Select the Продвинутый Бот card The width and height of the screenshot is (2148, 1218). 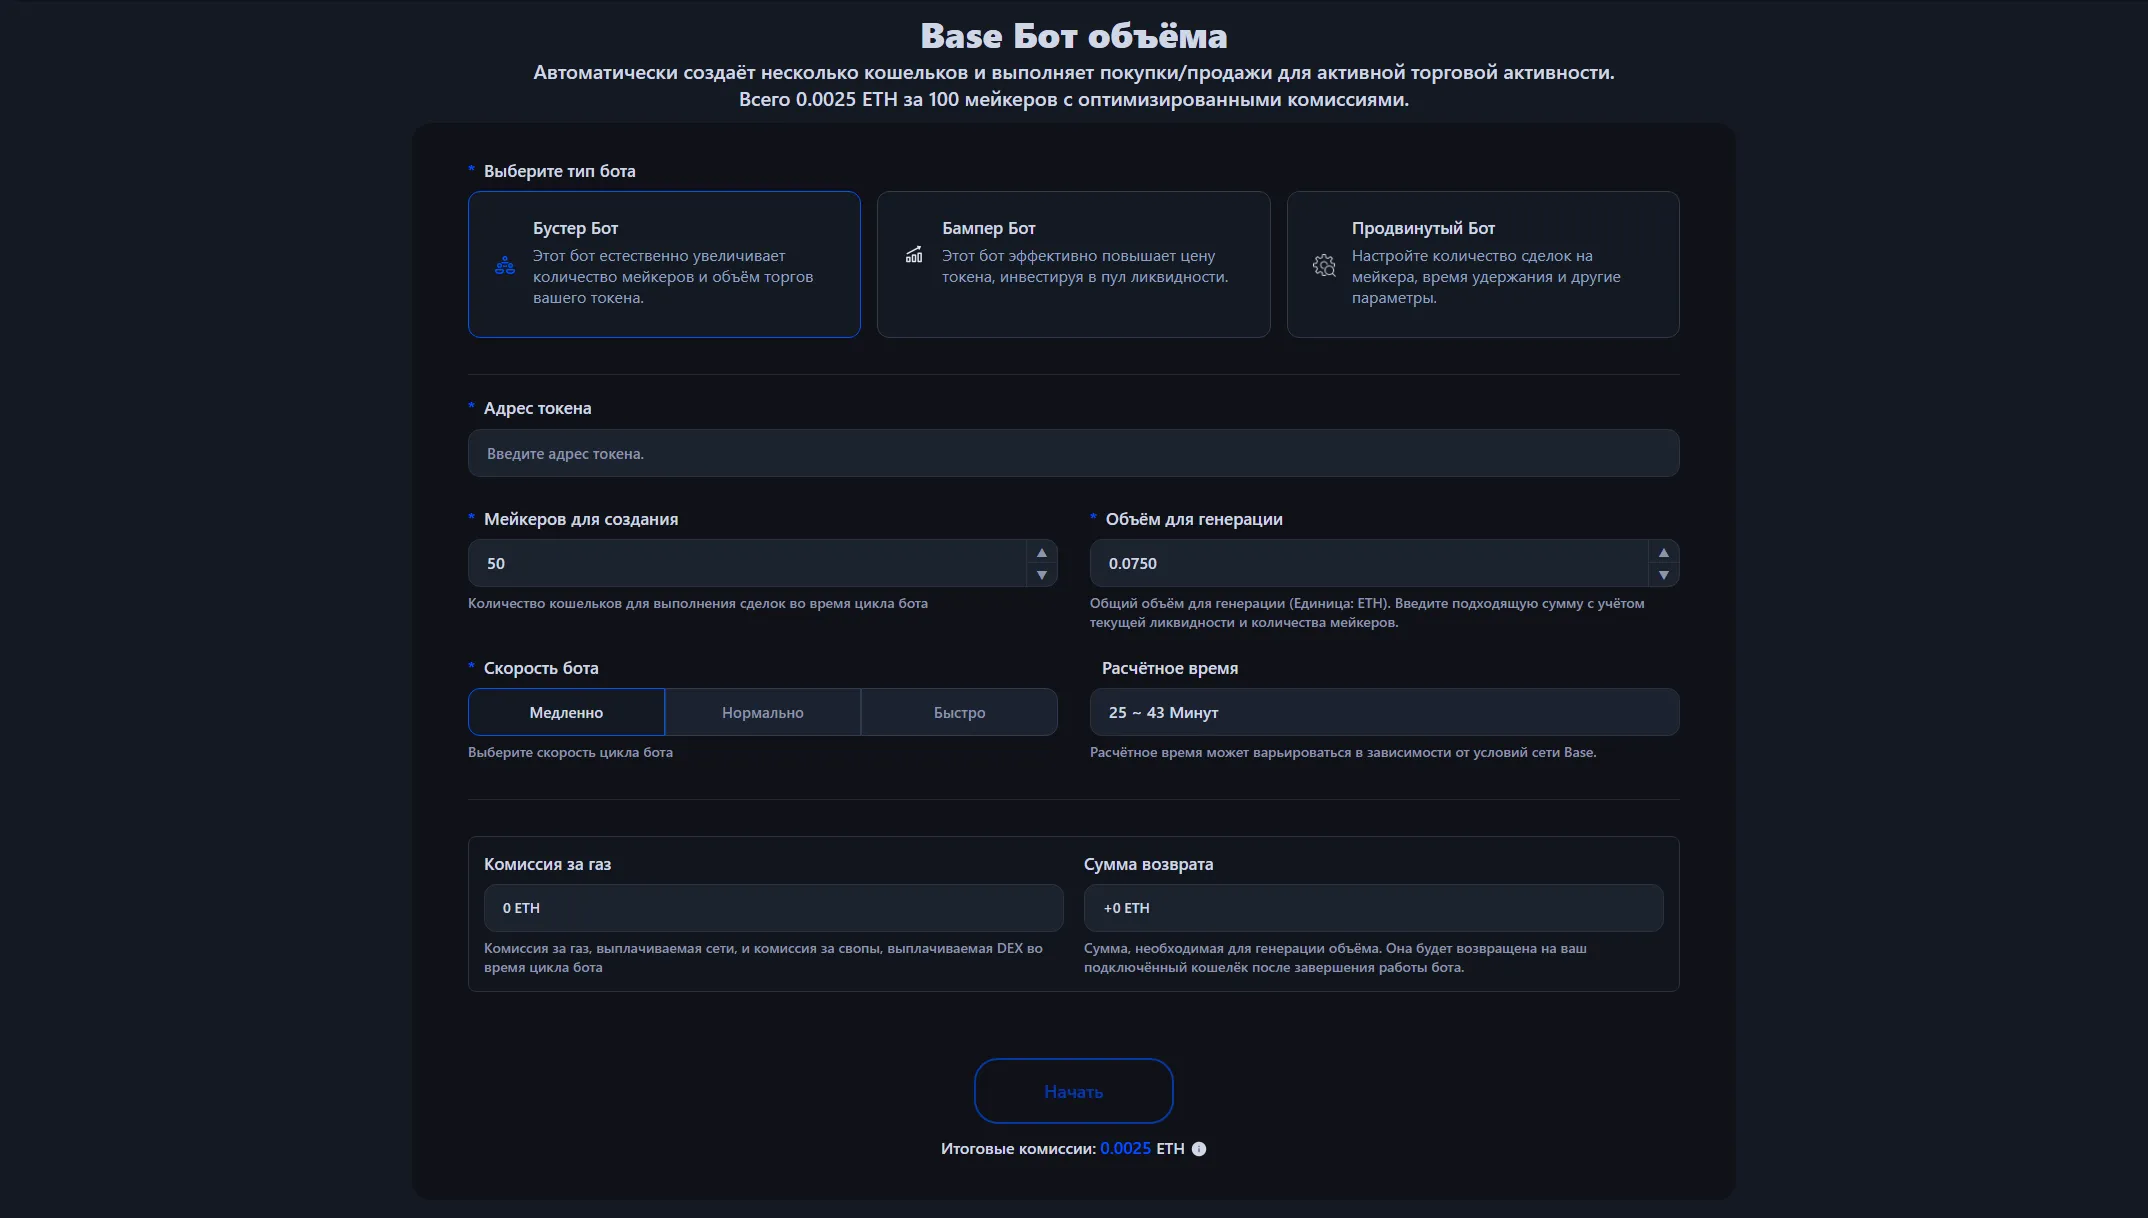[1482, 264]
